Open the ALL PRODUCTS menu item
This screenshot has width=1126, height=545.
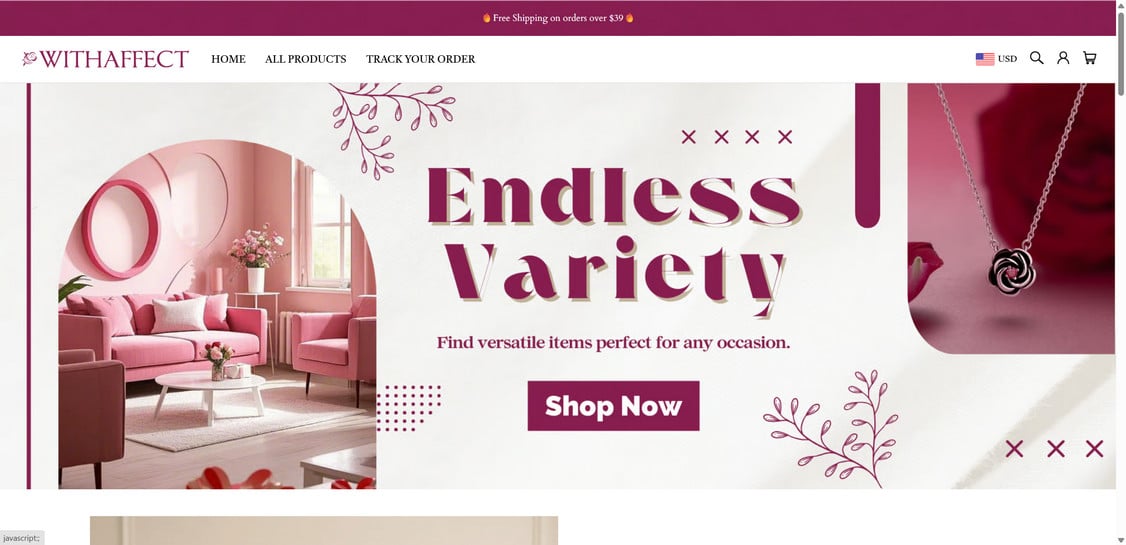(306, 59)
